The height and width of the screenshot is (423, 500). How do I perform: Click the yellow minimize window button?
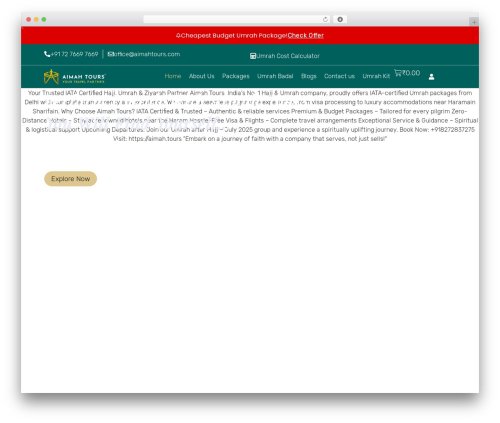click(x=36, y=19)
